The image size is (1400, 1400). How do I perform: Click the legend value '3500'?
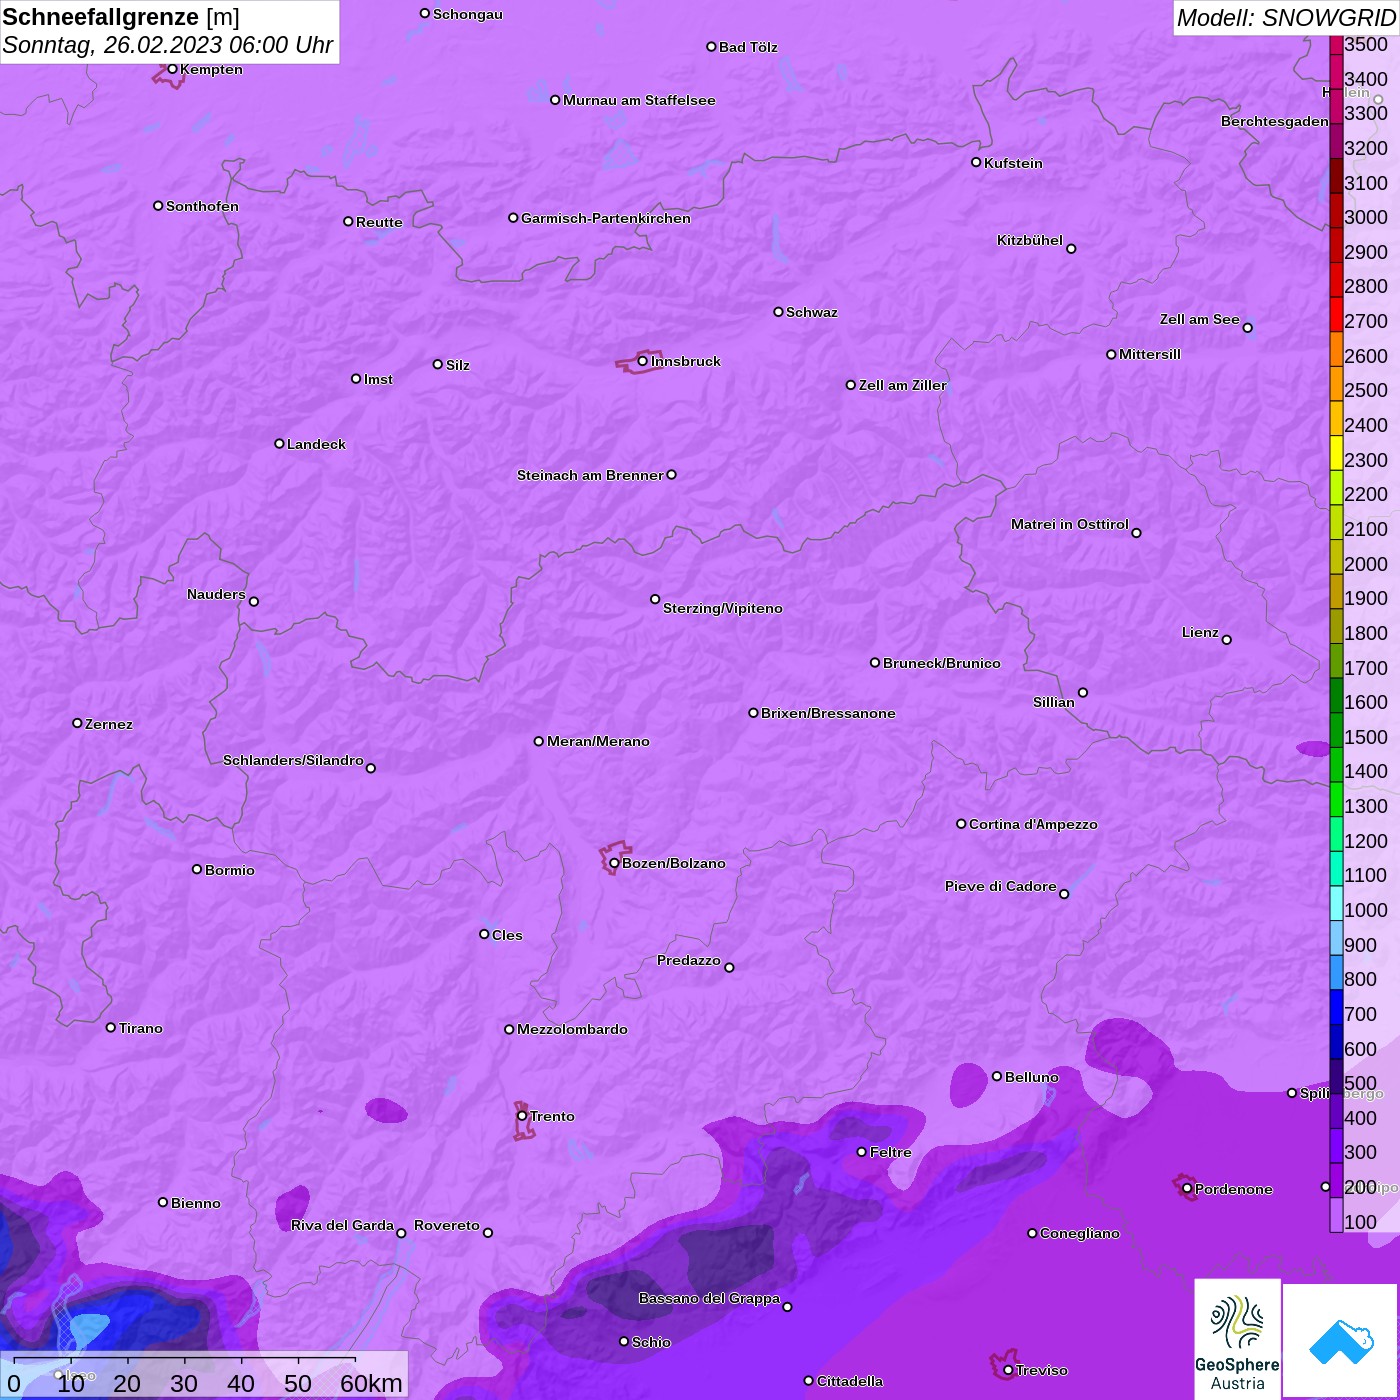pyautogui.click(x=1366, y=44)
